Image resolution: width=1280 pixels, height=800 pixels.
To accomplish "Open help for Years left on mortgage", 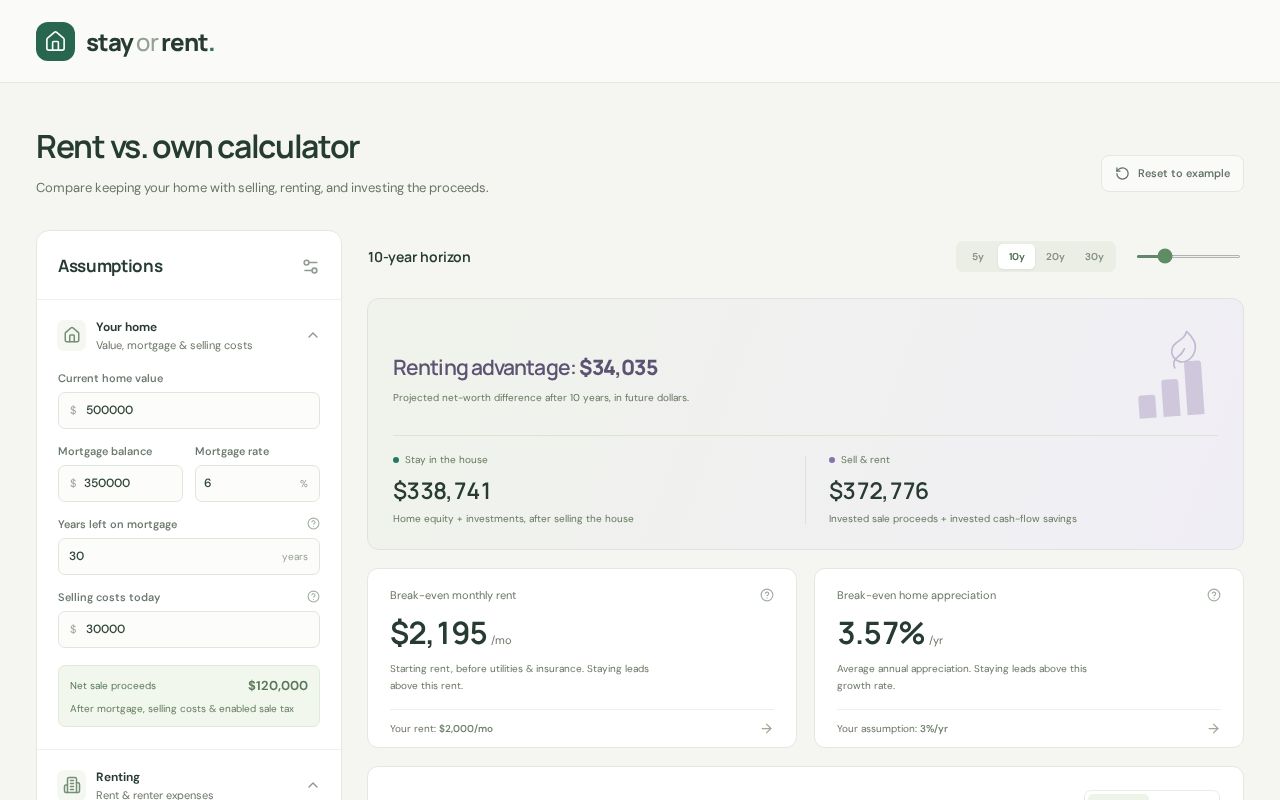I will [x=313, y=524].
